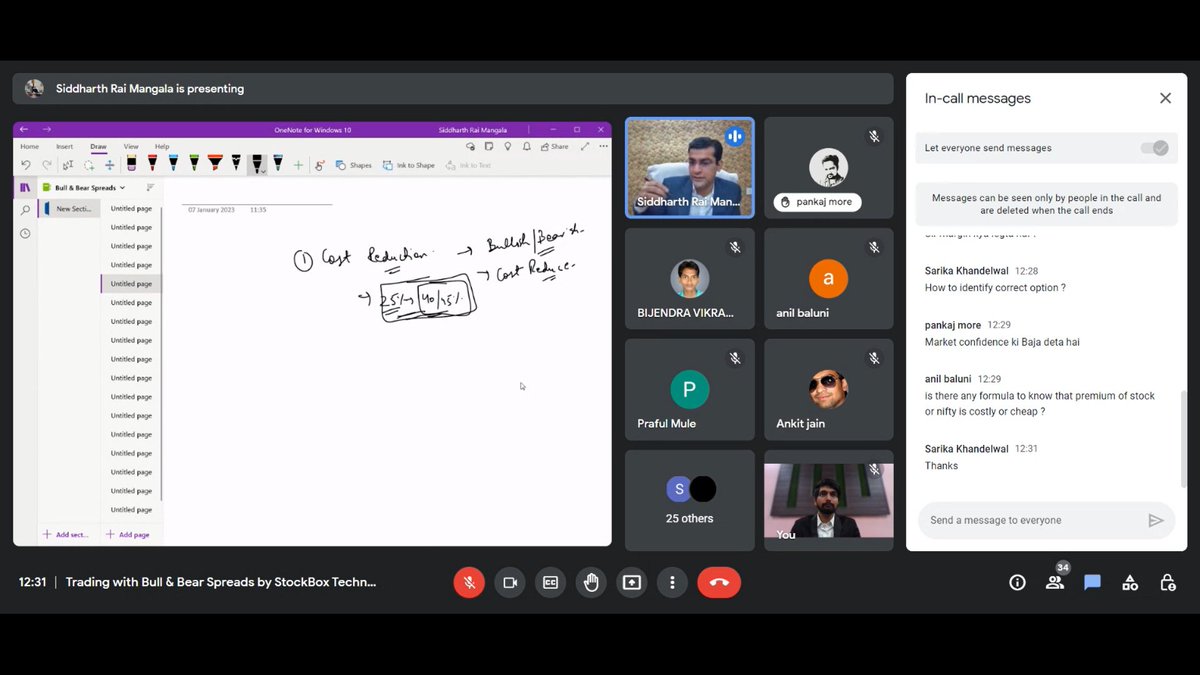This screenshot has height=675, width=1200.
Task: Select the 25 others participant tile
Action: point(689,500)
